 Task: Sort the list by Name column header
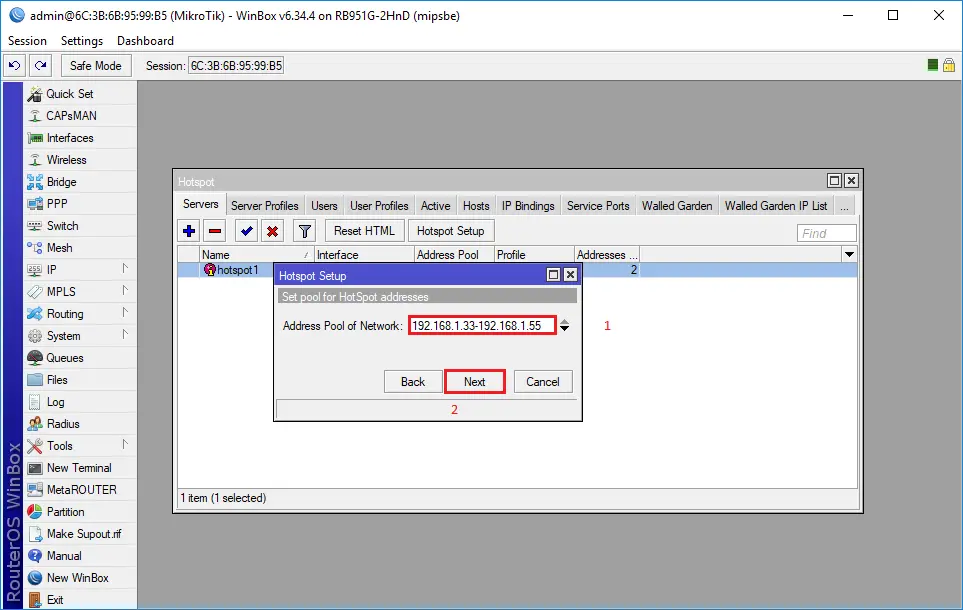click(x=257, y=255)
